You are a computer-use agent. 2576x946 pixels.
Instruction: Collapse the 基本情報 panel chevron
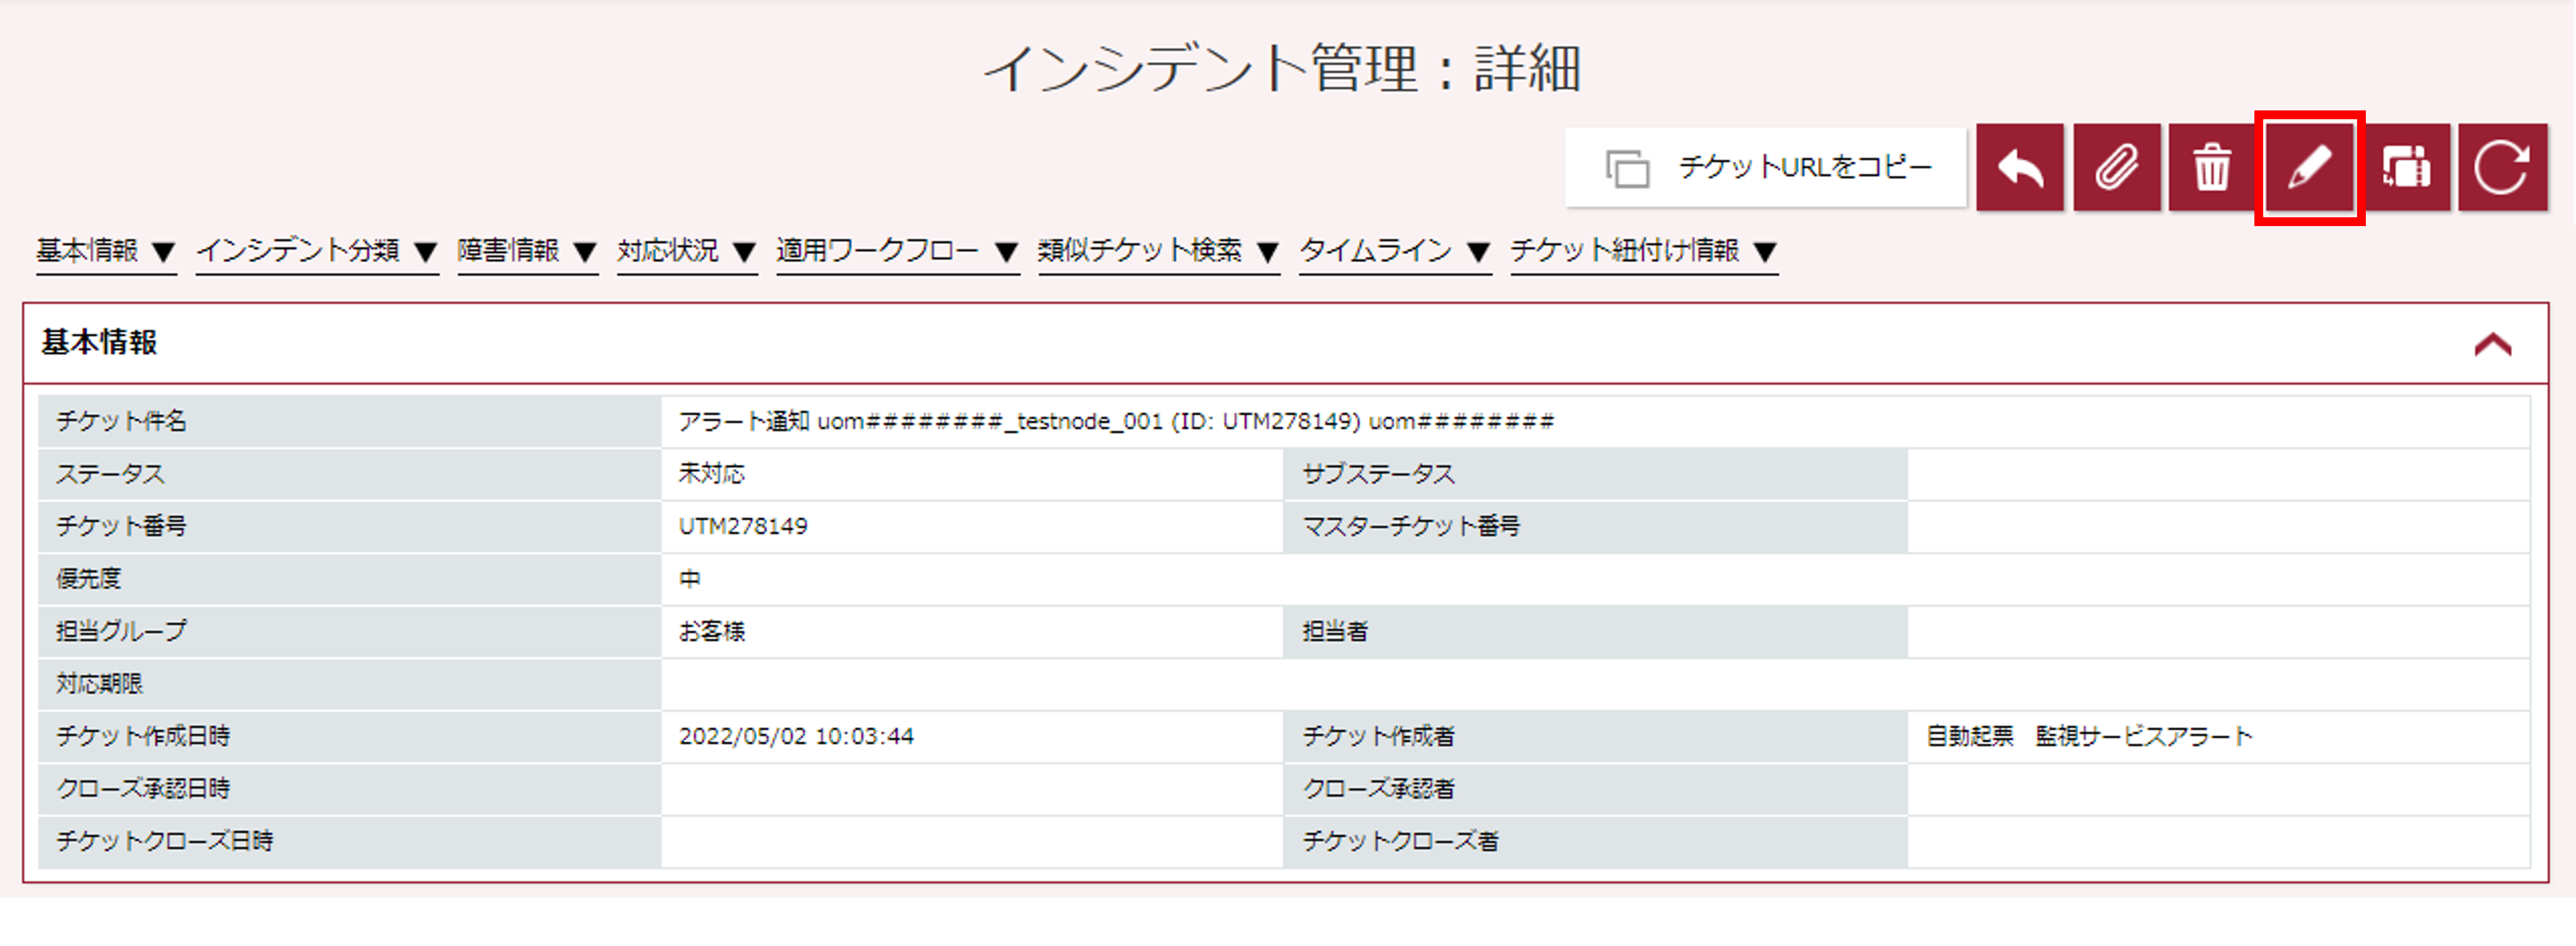(x=2493, y=344)
